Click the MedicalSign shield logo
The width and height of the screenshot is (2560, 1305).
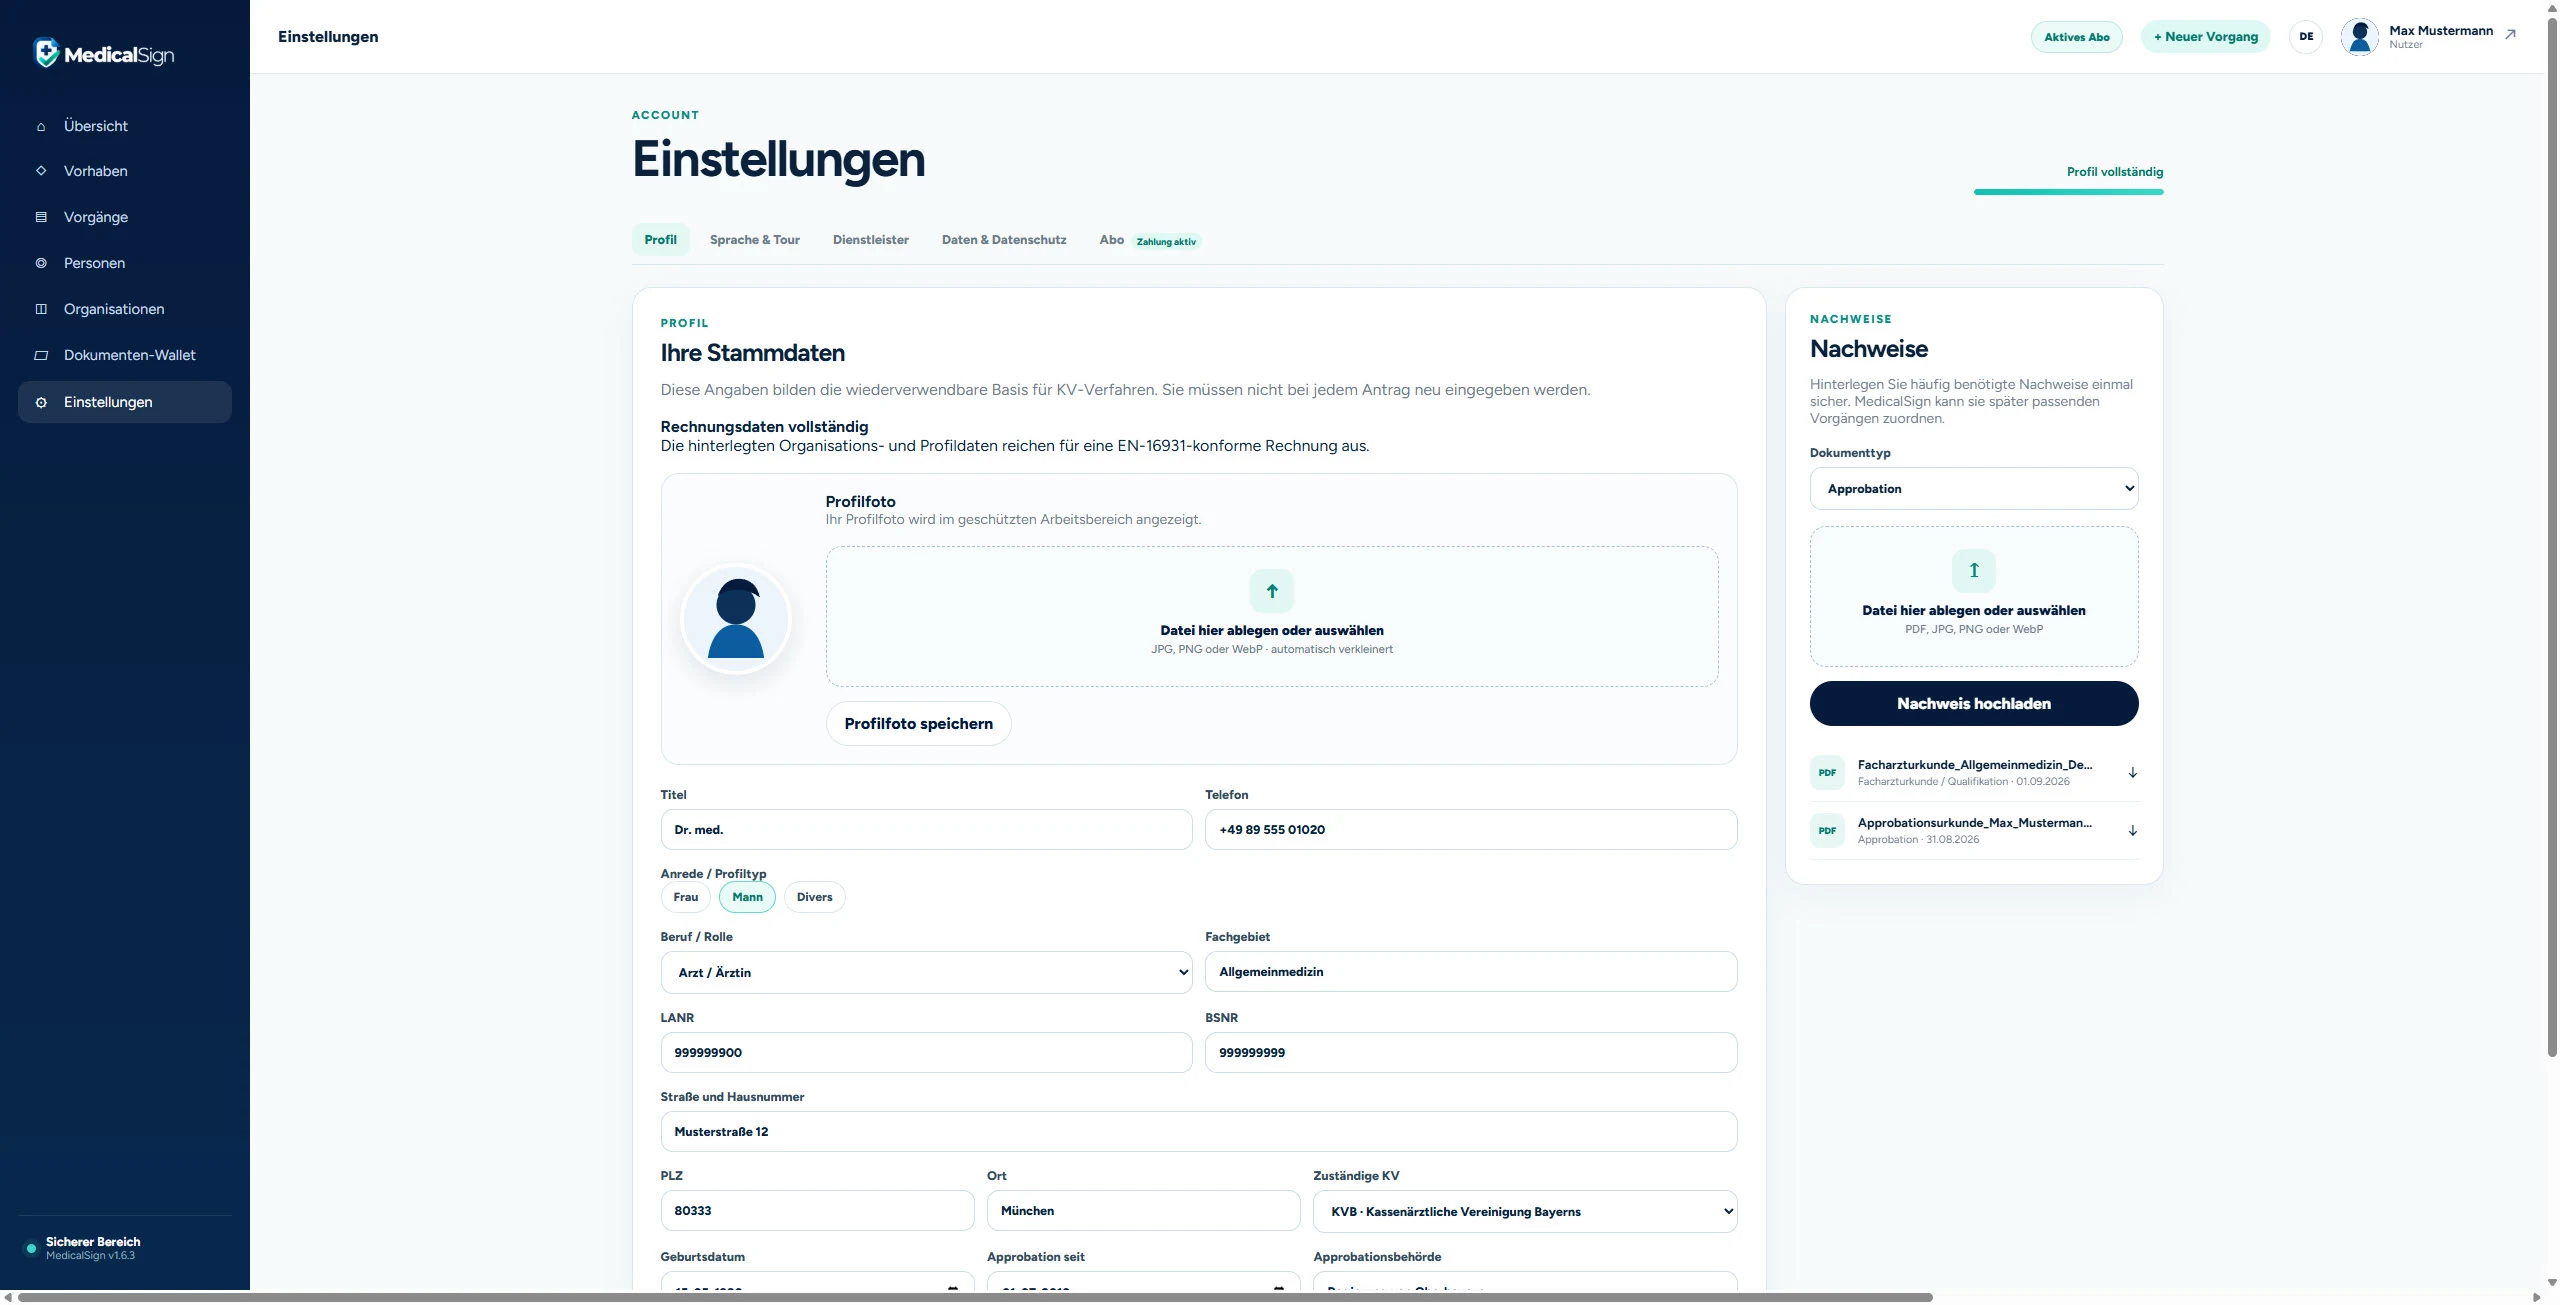pyautogui.click(x=46, y=52)
